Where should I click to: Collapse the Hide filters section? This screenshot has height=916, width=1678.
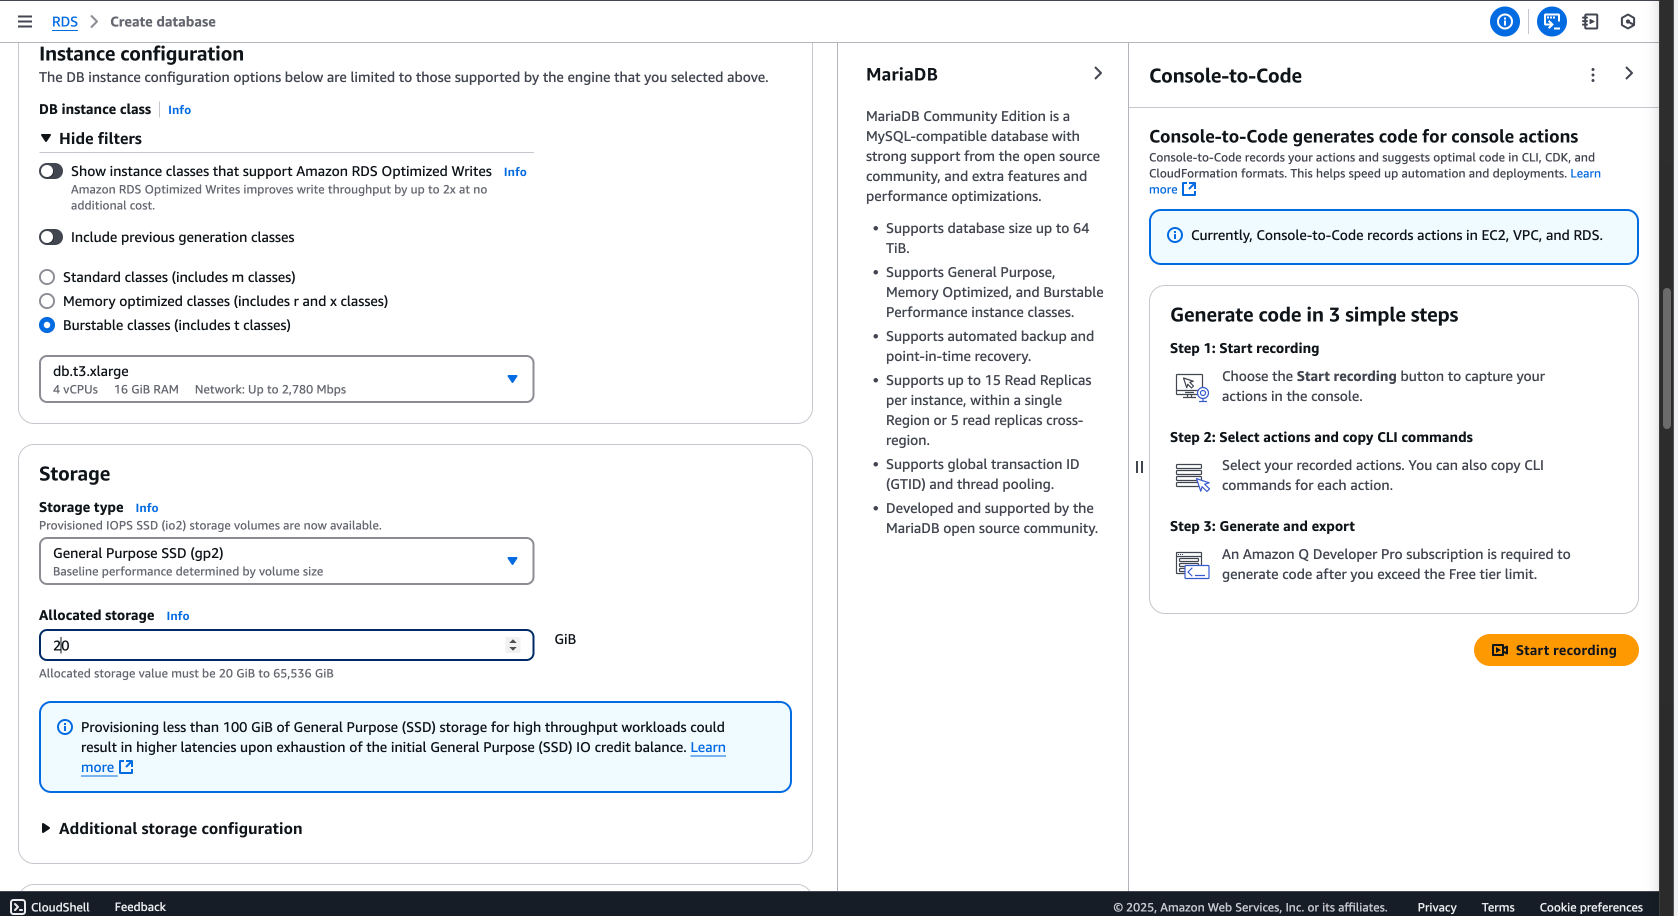coord(90,138)
